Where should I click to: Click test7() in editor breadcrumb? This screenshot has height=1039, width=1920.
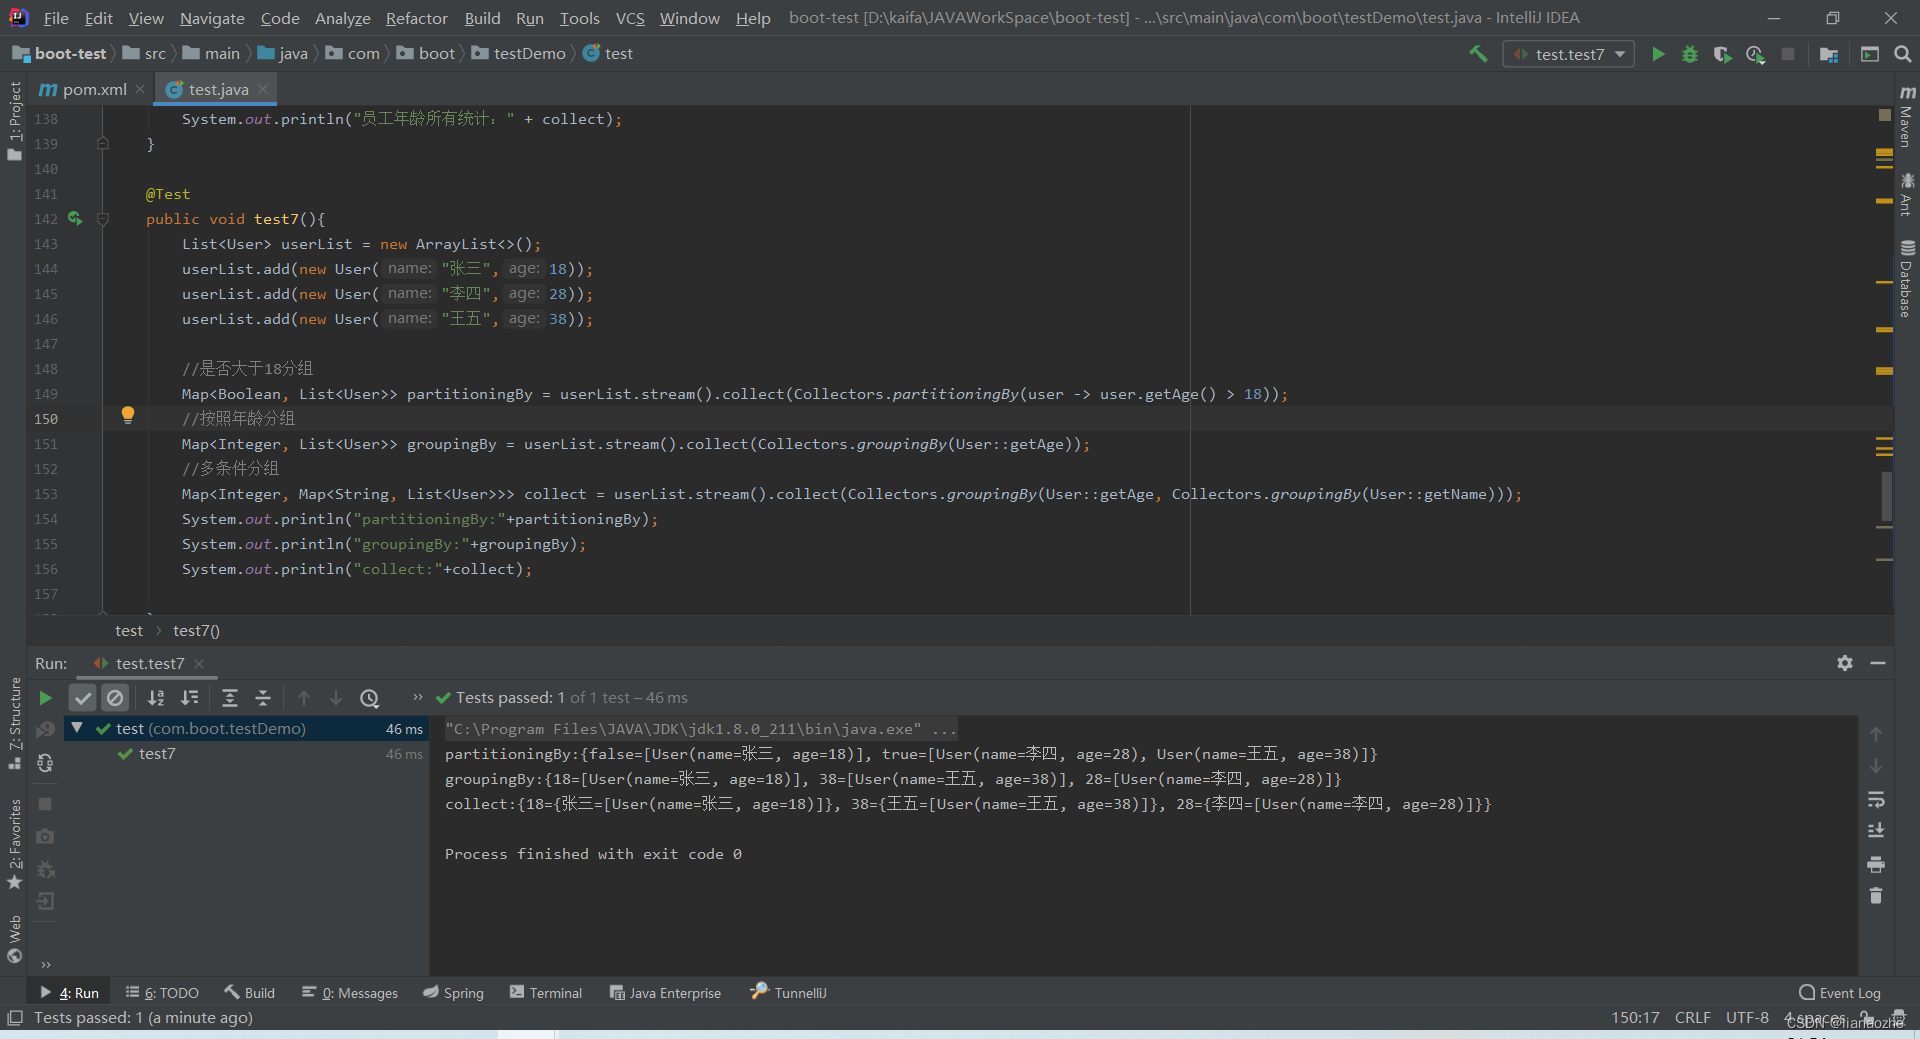click(x=196, y=631)
